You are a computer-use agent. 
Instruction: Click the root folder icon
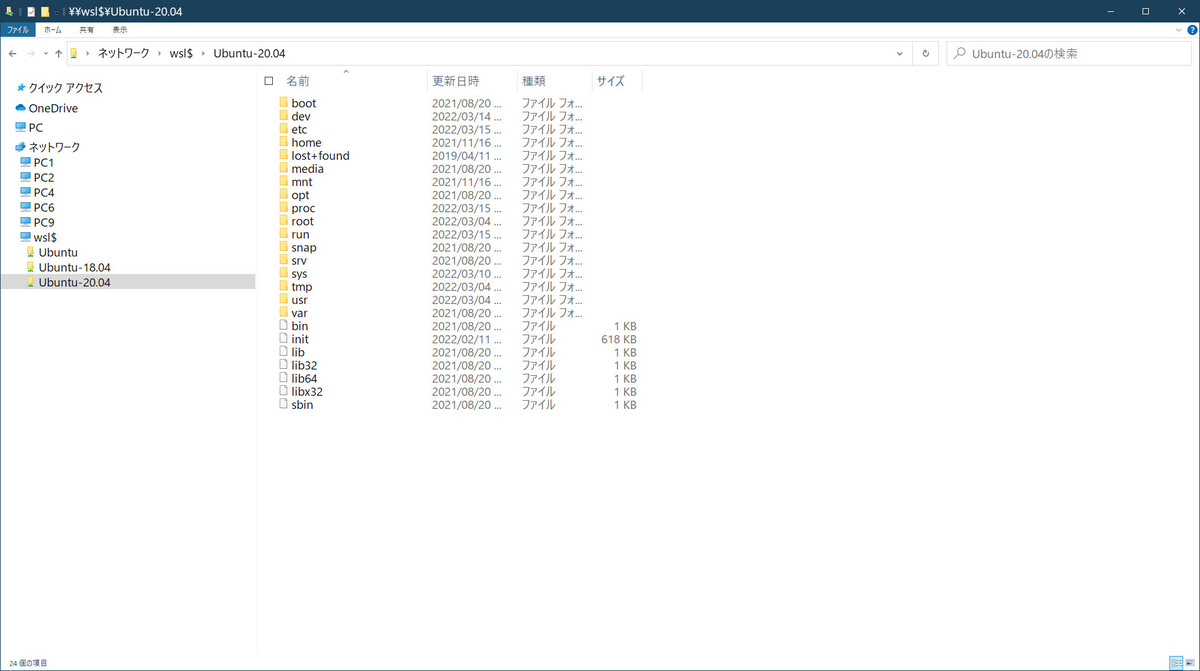[x=284, y=221]
